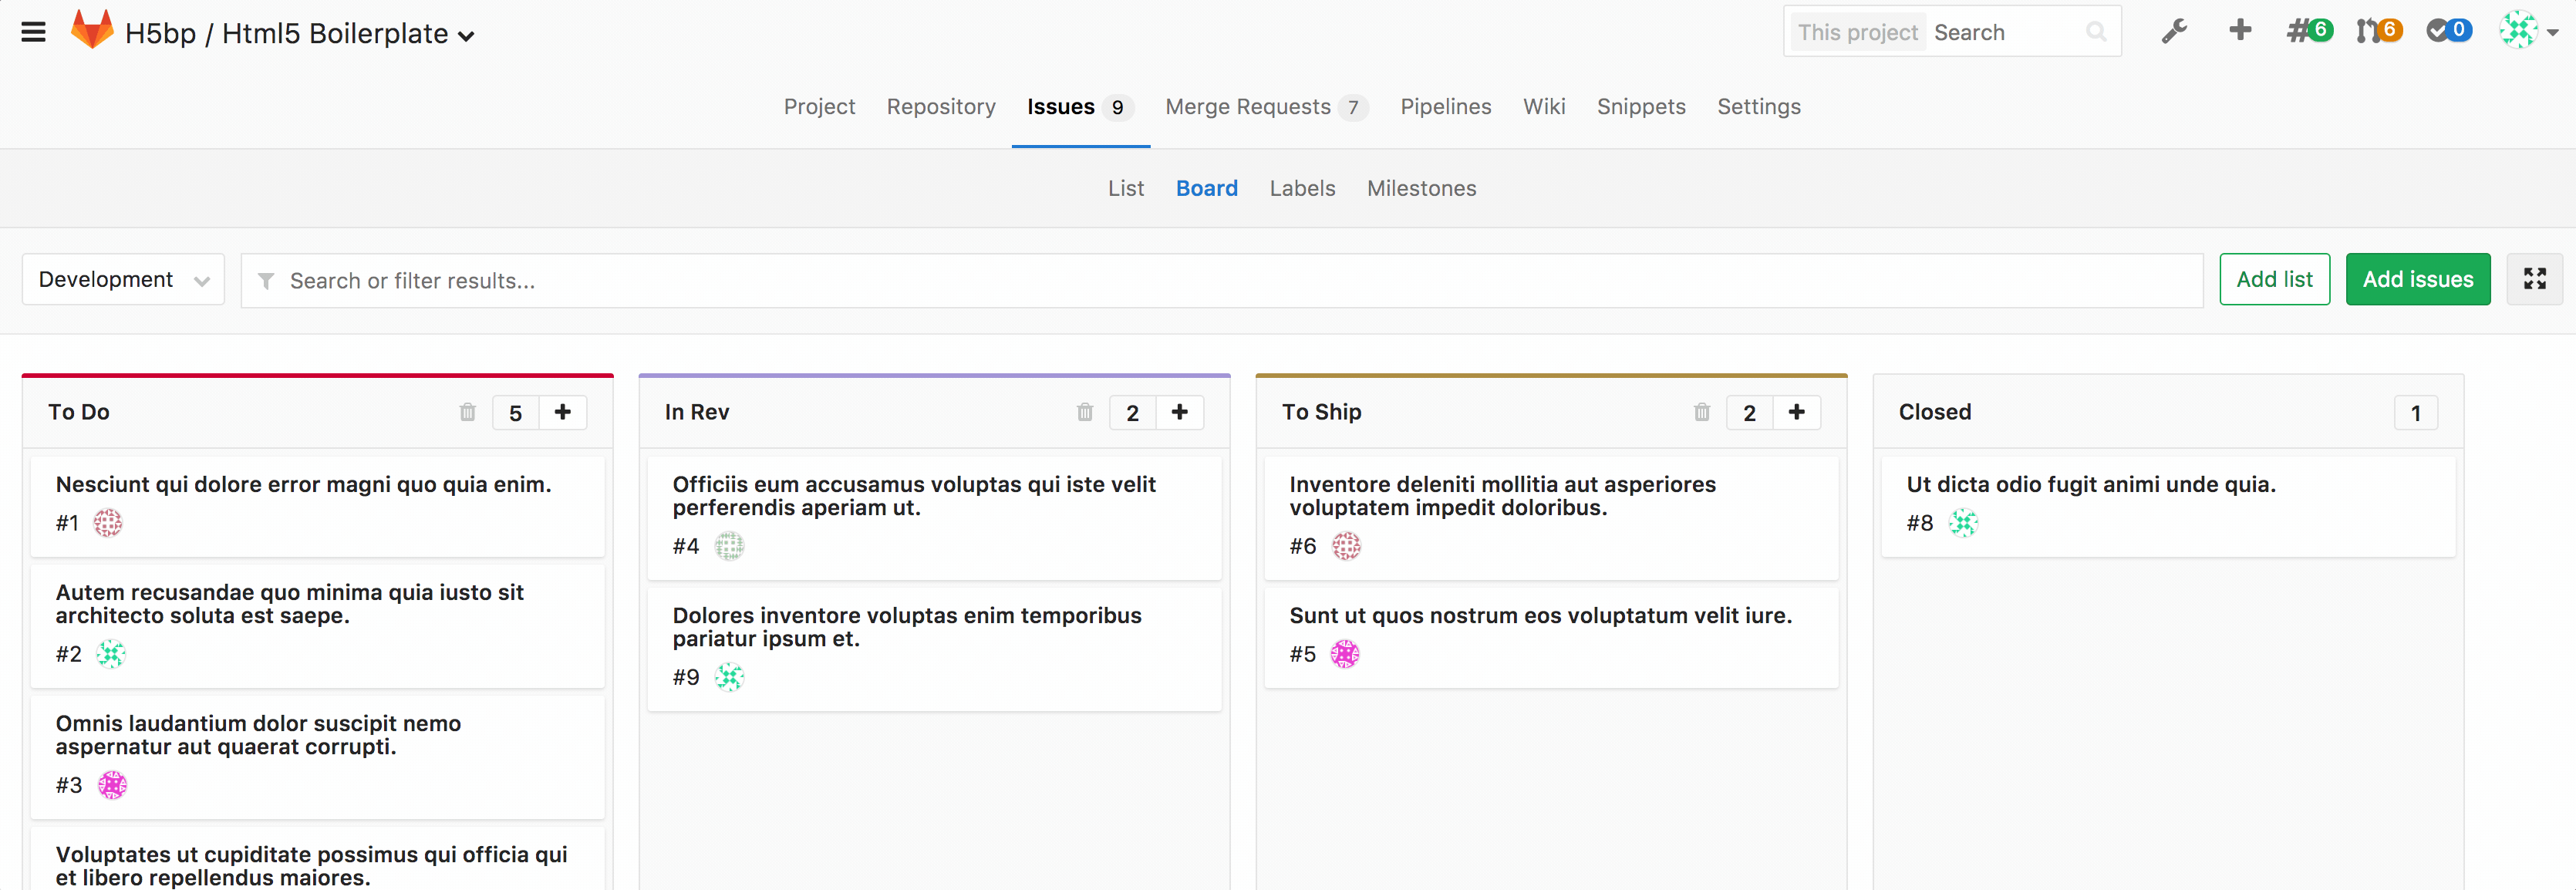Open the todos checkmark counter
2576x890 pixels.
(x=2448, y=31)
